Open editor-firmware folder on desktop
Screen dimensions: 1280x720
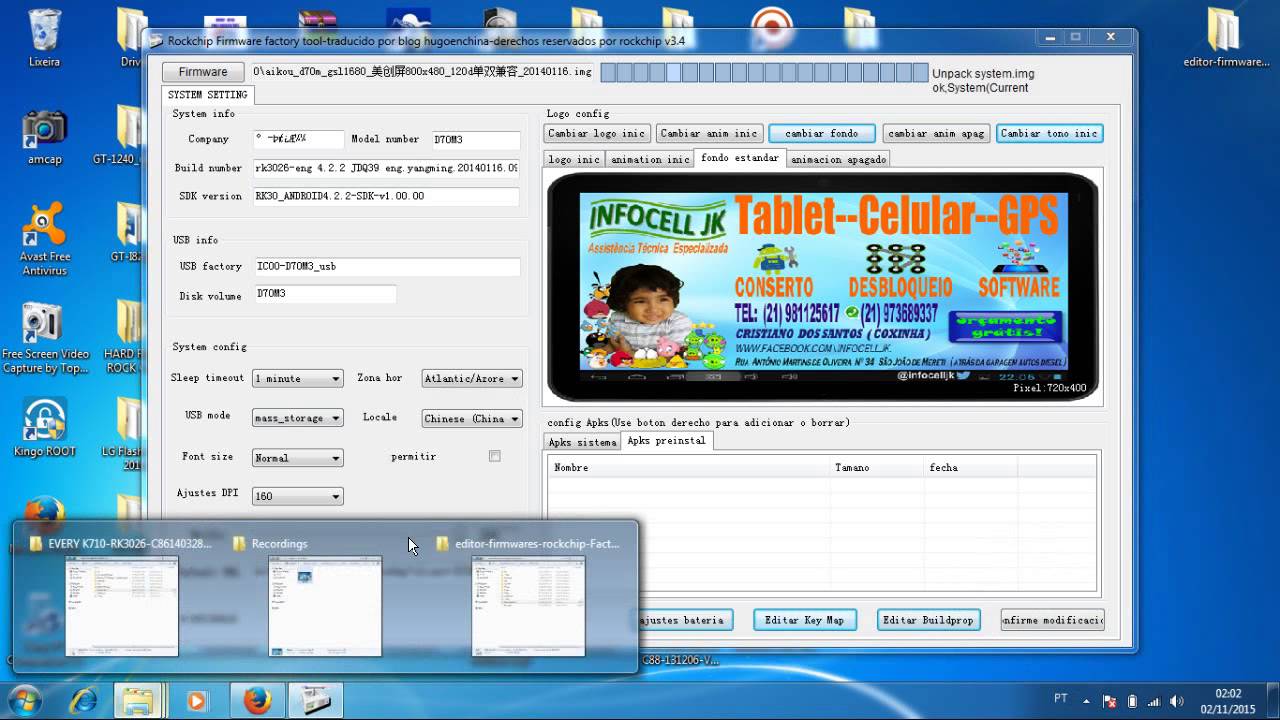click(x=1226, y=38)
